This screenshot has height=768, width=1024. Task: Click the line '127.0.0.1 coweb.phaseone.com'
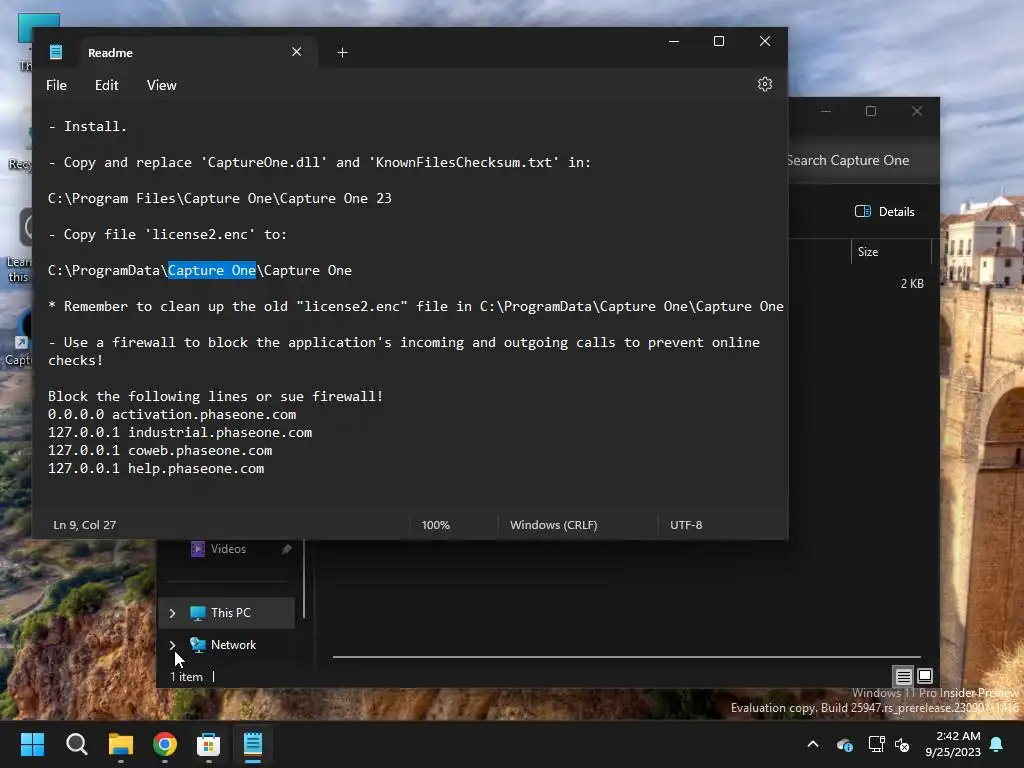tap(160, 451)
